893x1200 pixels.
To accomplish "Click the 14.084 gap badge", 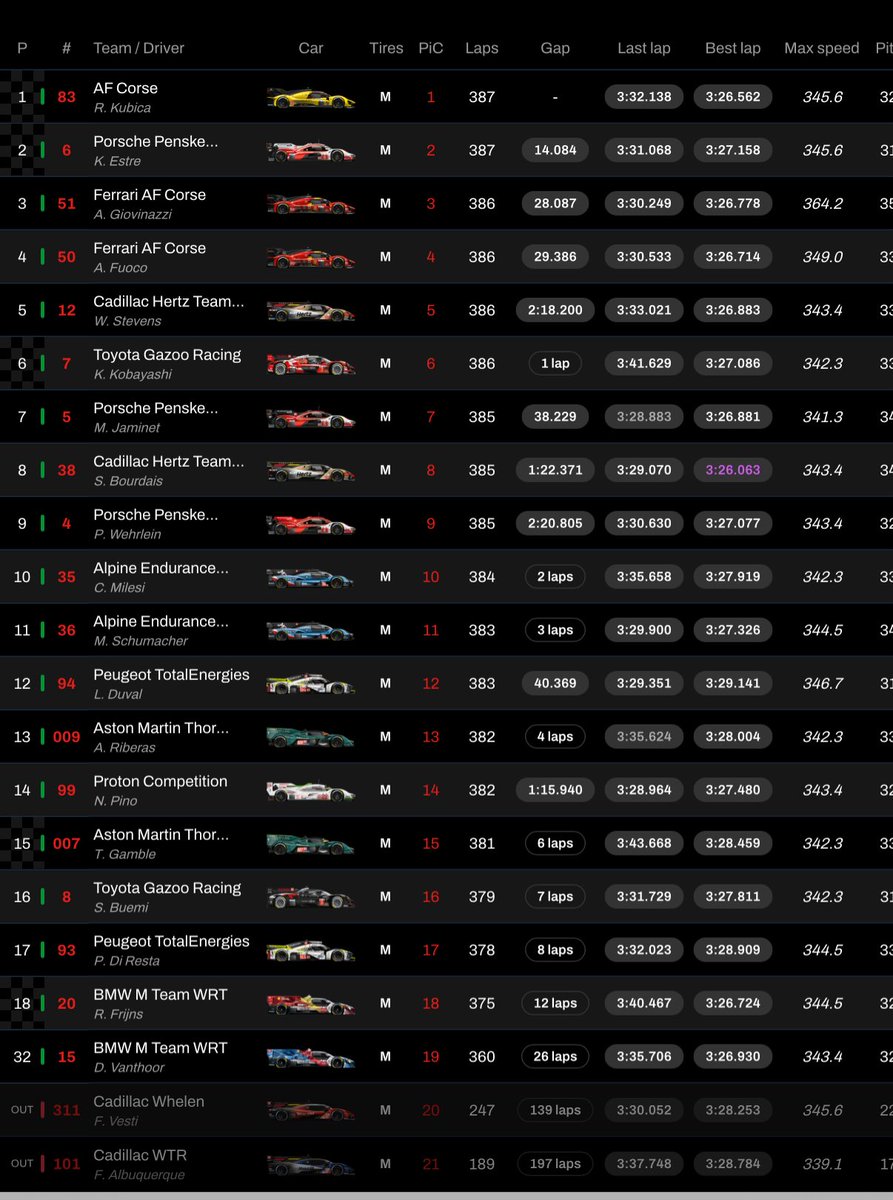I will (x=555, y=150).
